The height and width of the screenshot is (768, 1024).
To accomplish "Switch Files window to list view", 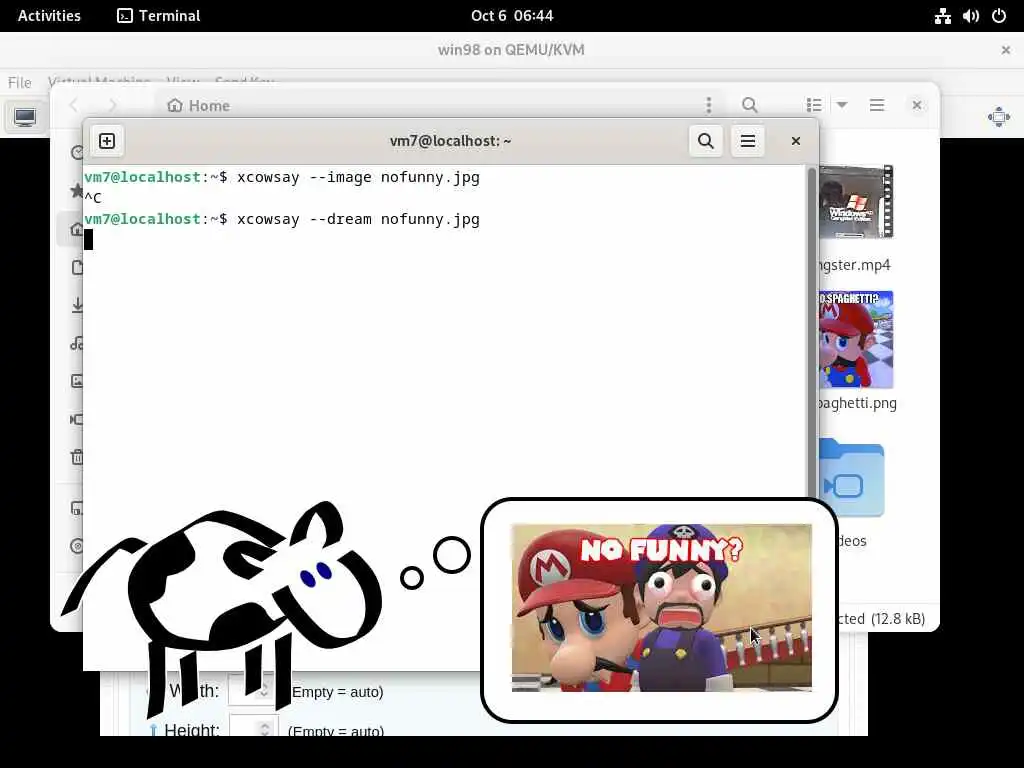I will point(814,105).
